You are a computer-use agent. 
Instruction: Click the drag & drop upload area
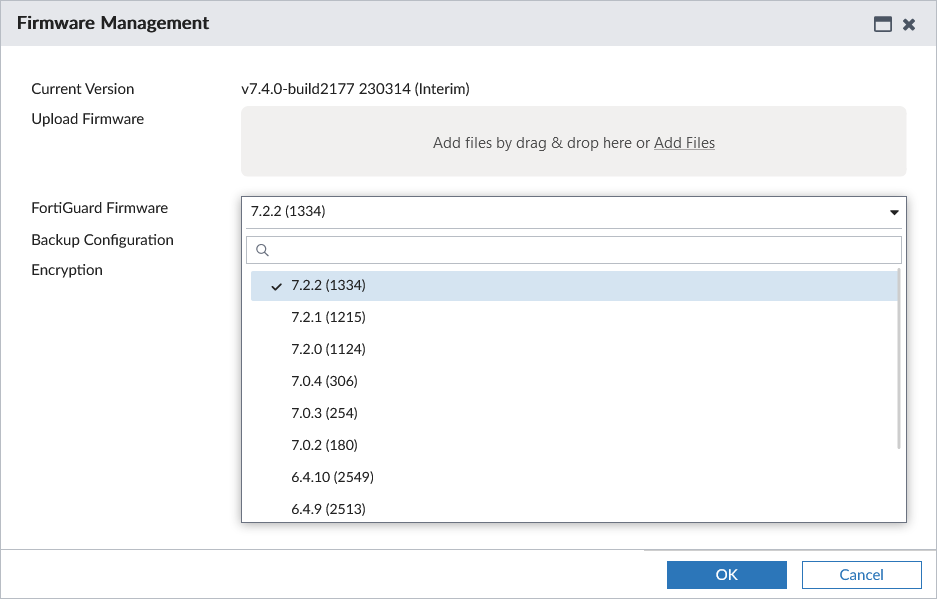(571, 142)
